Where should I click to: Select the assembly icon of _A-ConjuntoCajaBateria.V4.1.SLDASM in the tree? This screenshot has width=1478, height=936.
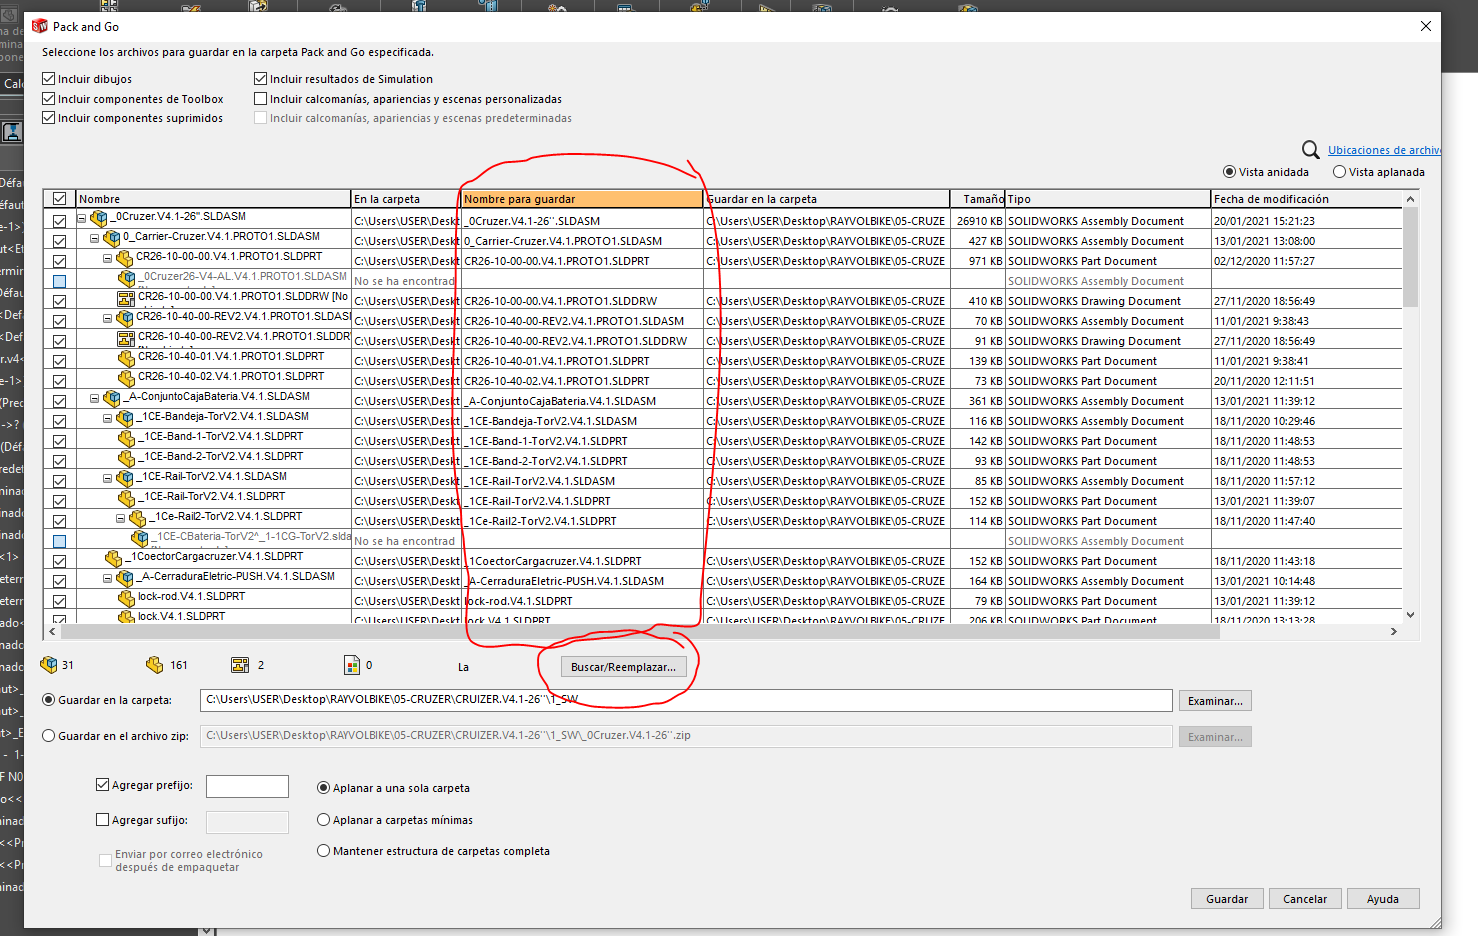pos(112,397)
